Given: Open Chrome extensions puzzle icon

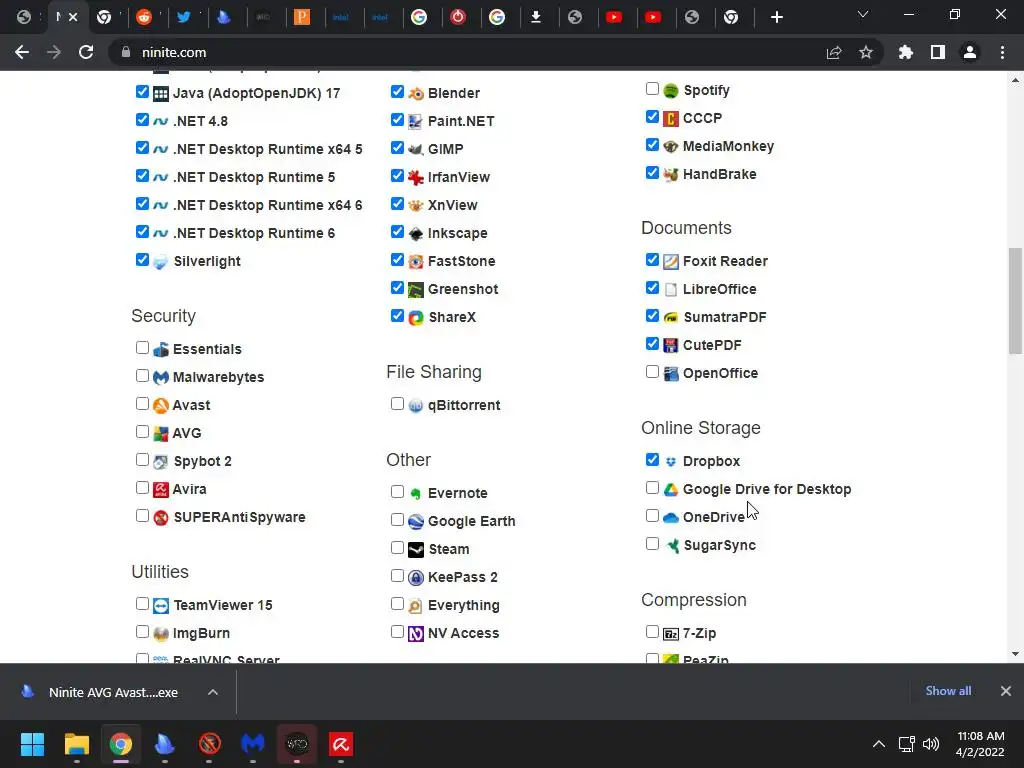Looking at the screenshot, I should pos(906,52).
